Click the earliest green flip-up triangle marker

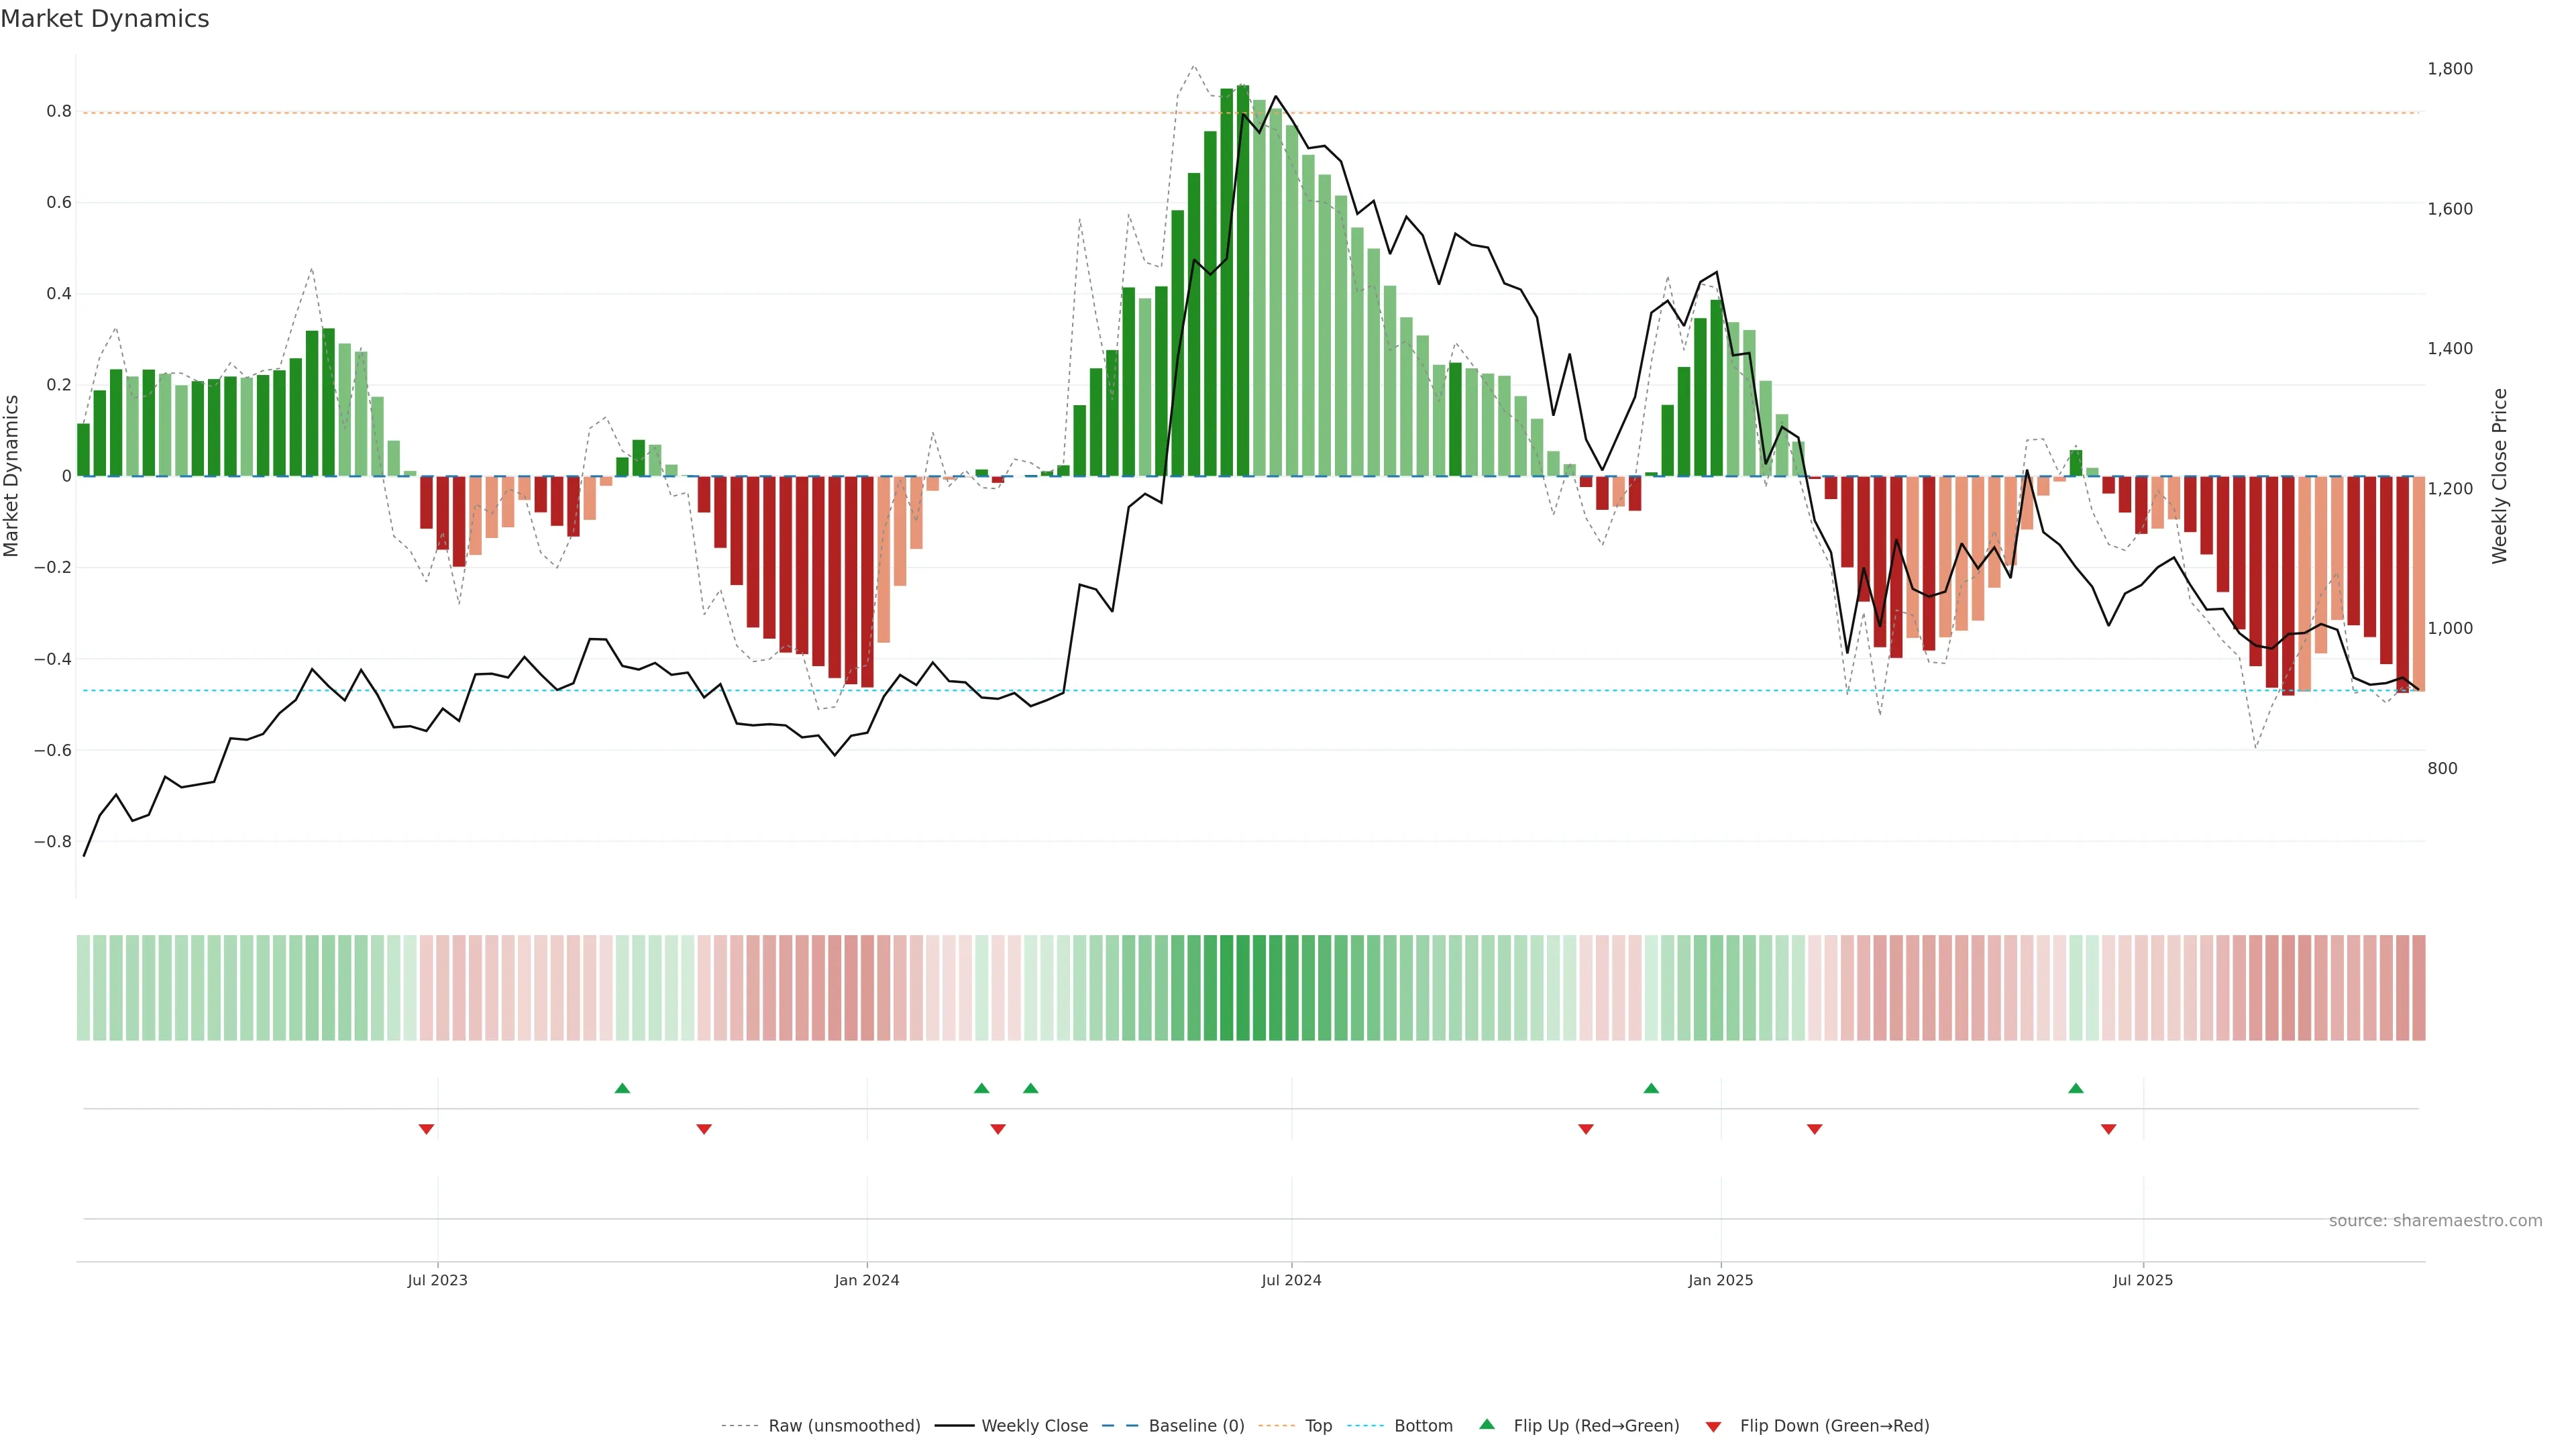coord(622,1088)
